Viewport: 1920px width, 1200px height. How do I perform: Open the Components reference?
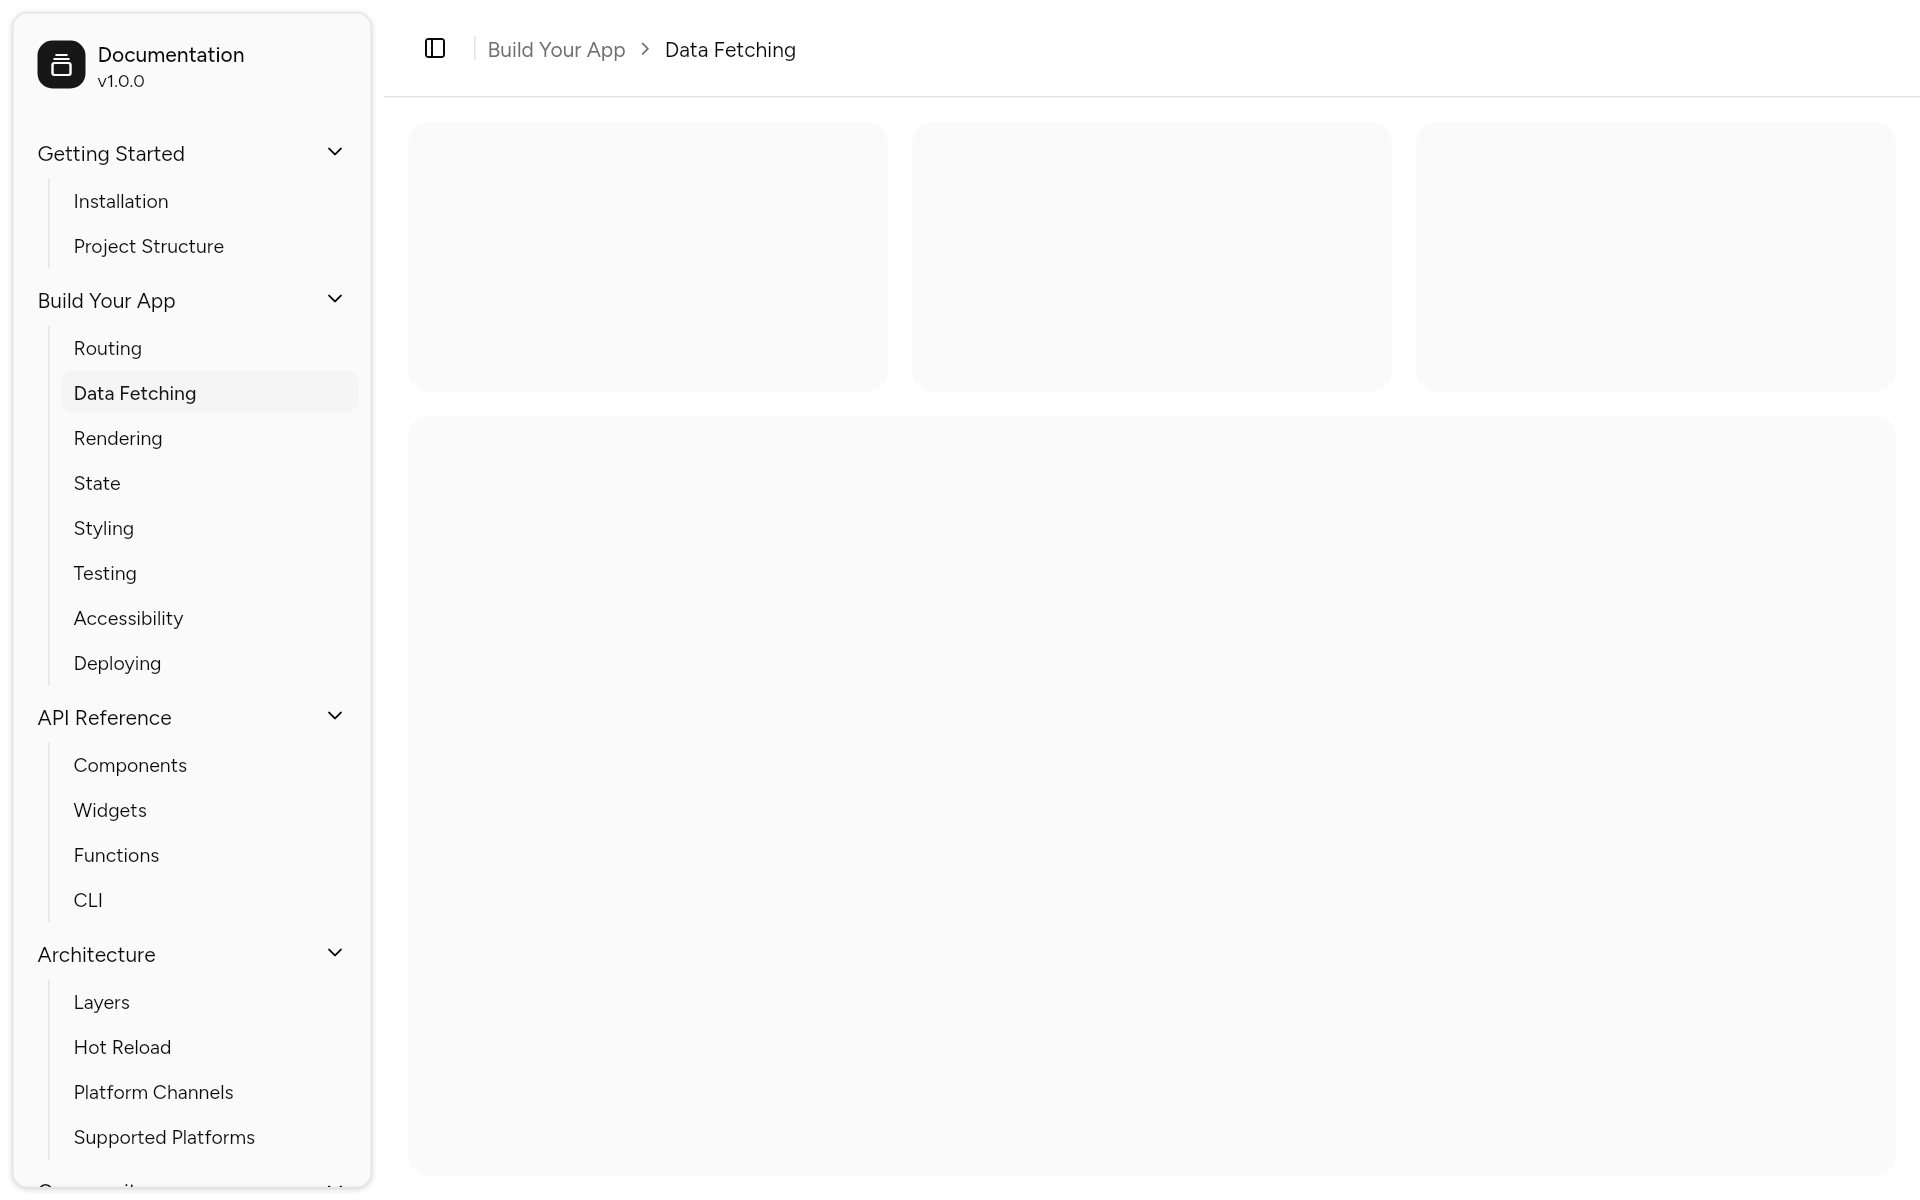click(209, 765)
